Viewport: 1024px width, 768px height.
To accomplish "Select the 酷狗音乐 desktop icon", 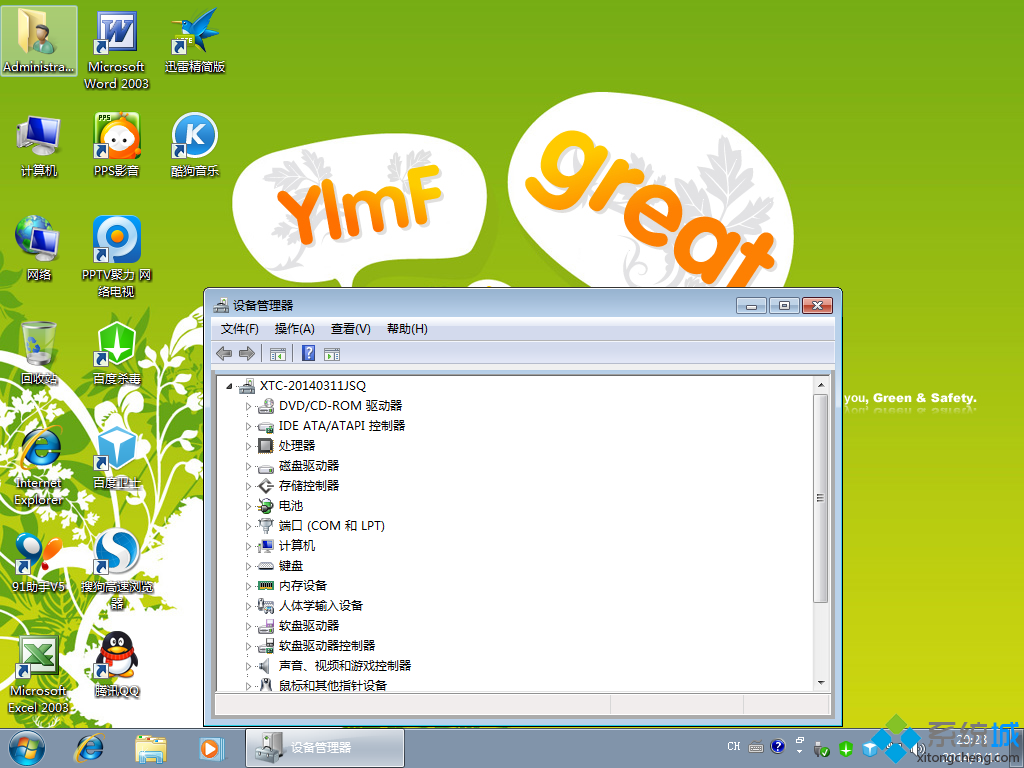I will (x=195, y=138).
